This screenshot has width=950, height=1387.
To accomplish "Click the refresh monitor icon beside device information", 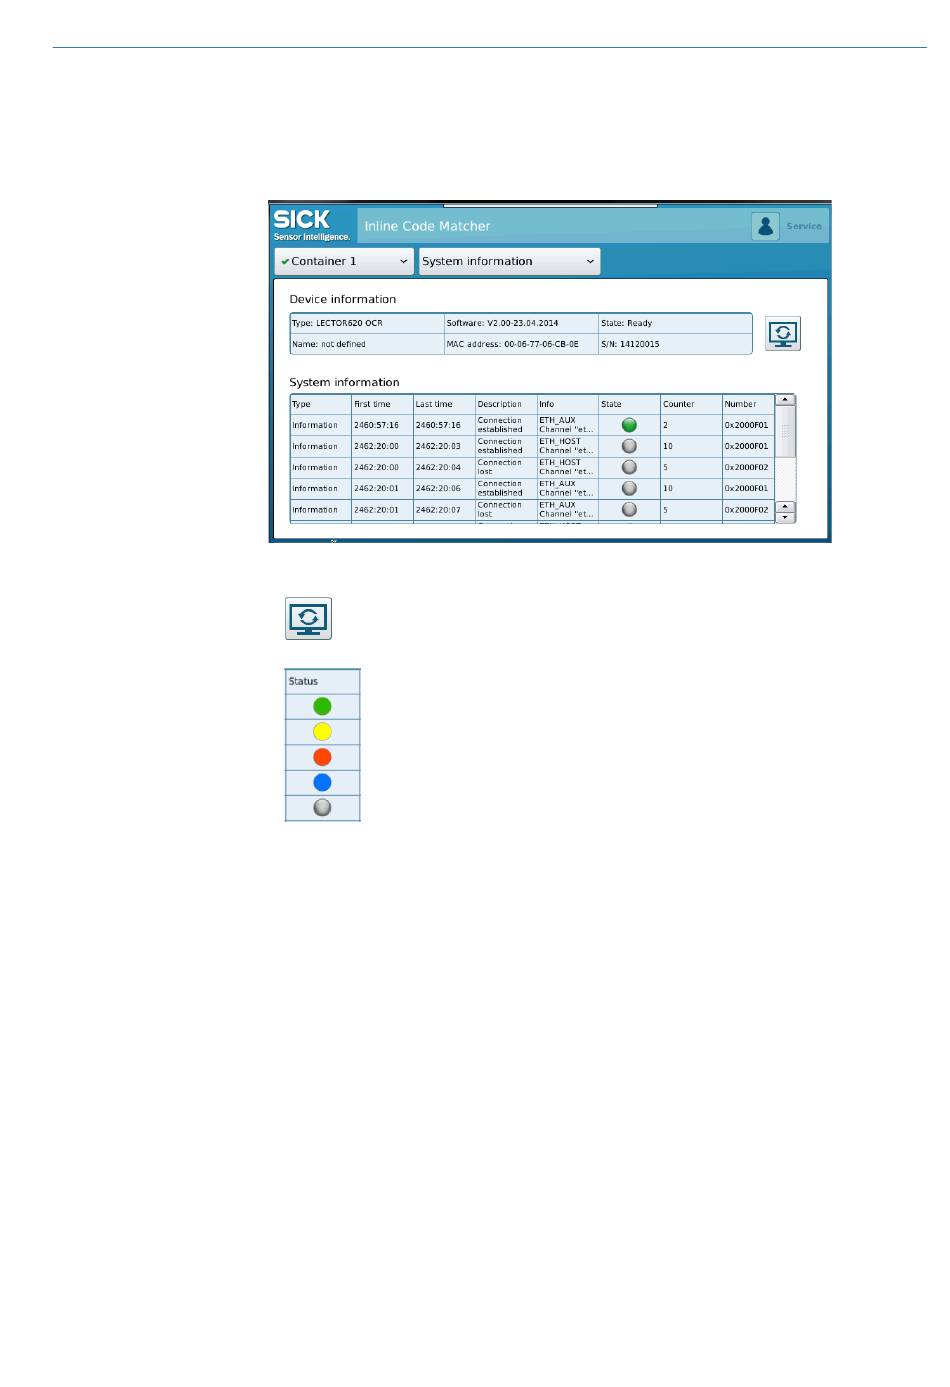I will [x=783, y=333].
